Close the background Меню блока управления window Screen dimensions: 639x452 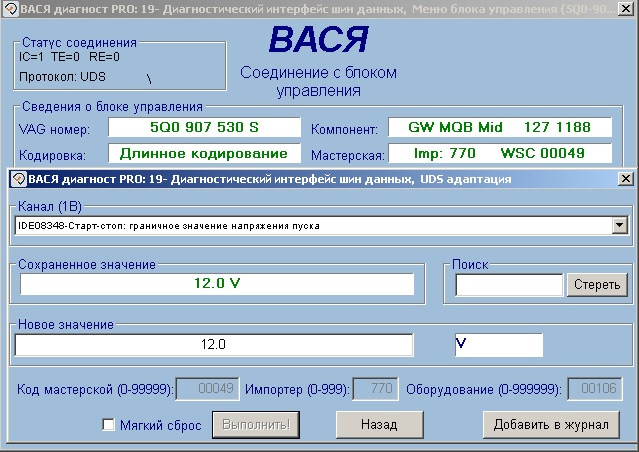pyautogui.click(x=626, y=9)
